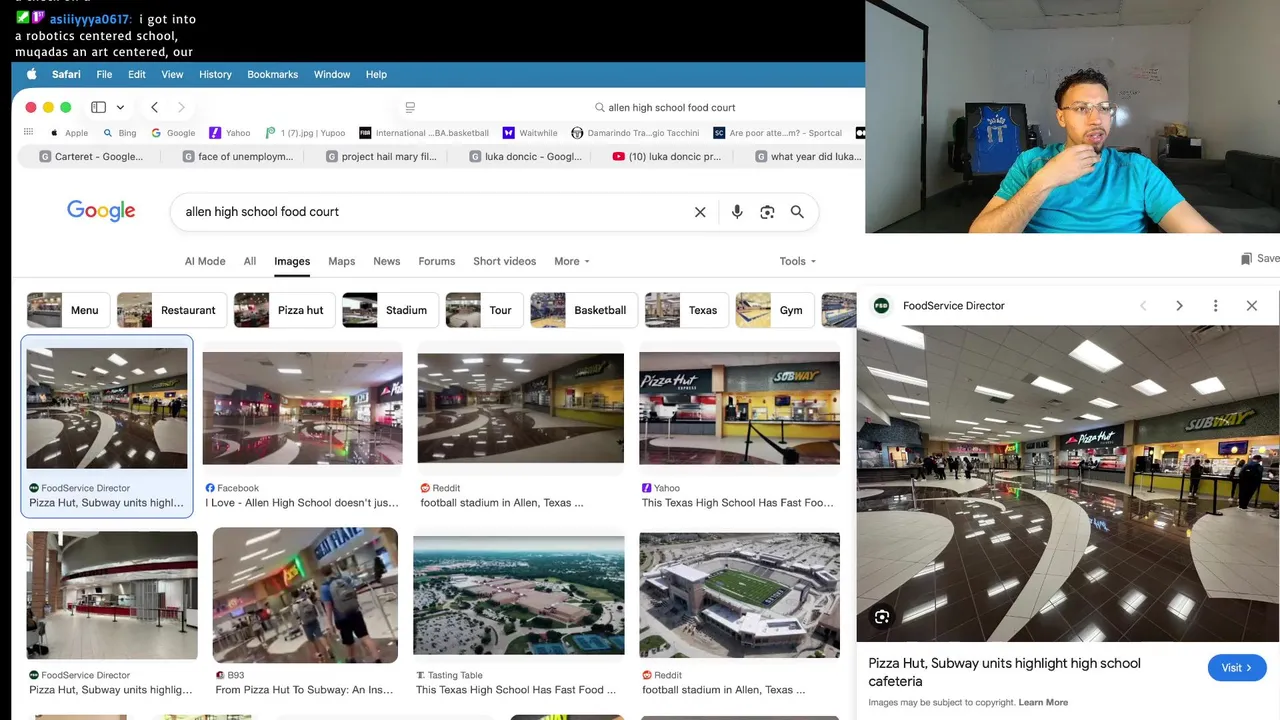Open search by image camera icon
This screenshot has height=720, width=1280.
click(767, 212)
